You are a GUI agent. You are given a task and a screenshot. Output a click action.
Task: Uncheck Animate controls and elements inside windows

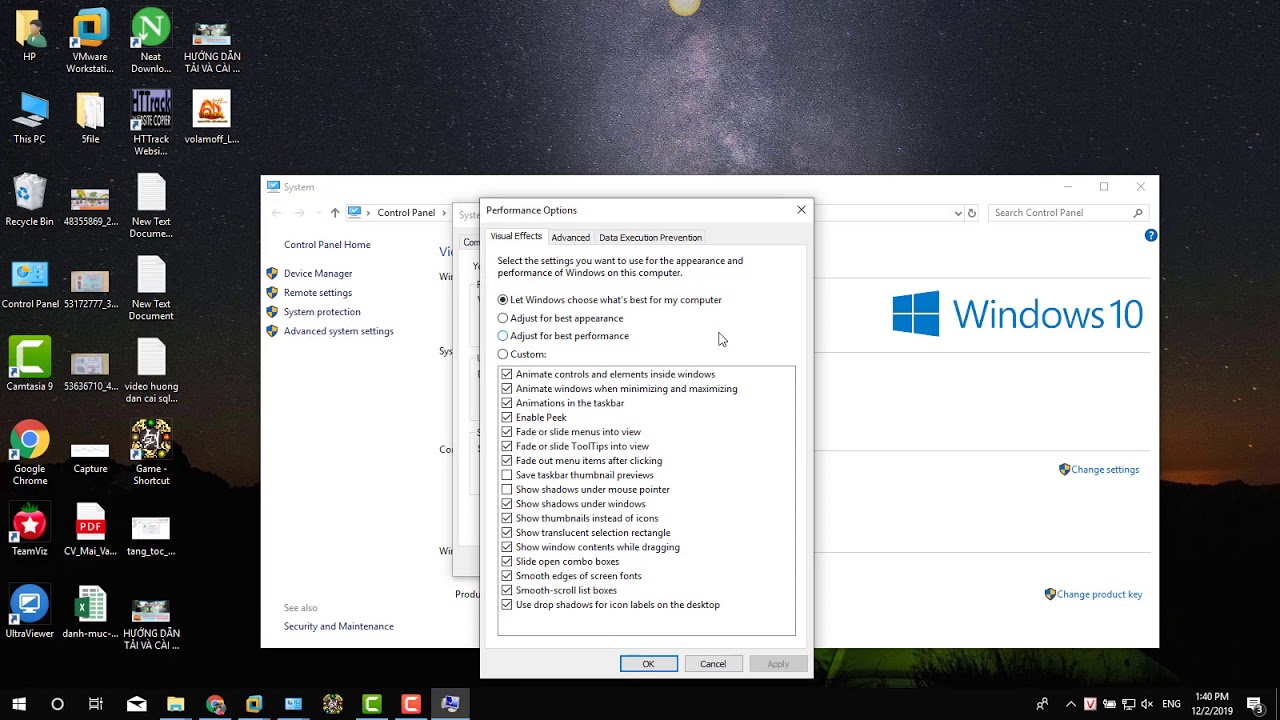[507, 374]
